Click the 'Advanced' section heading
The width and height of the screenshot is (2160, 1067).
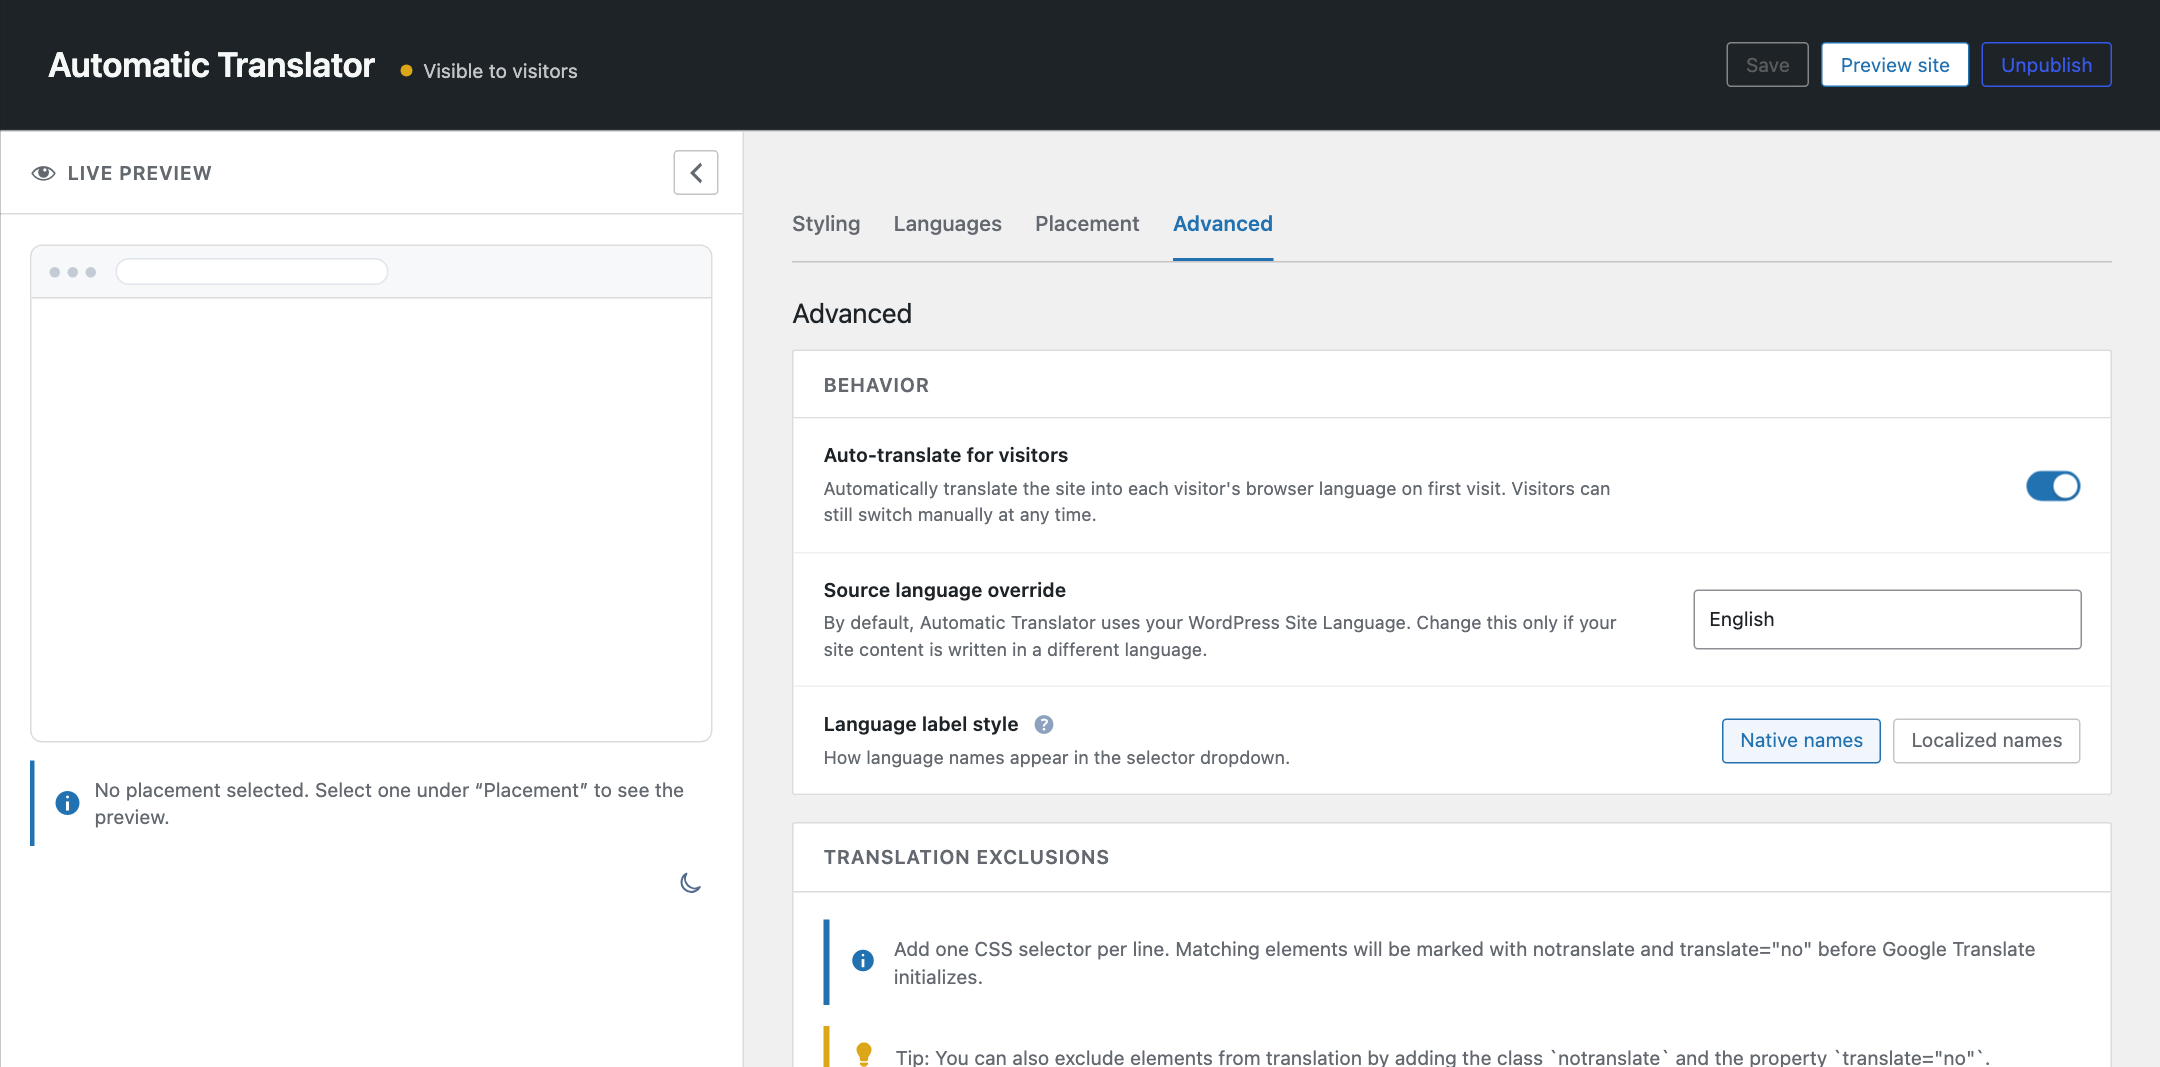coord(852,314)
